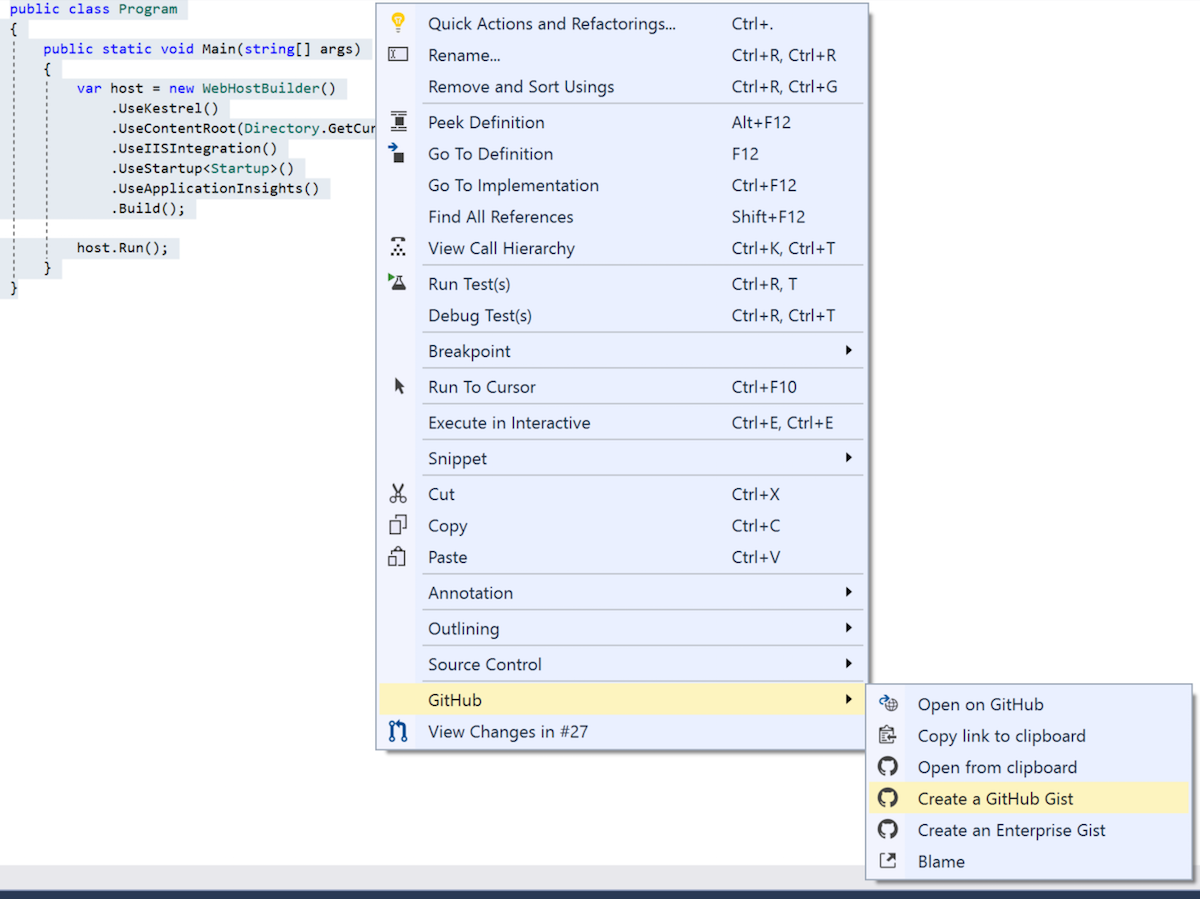Select Execute in Interactive
This screenshot has width=1200, height=899.
(622, 423)
